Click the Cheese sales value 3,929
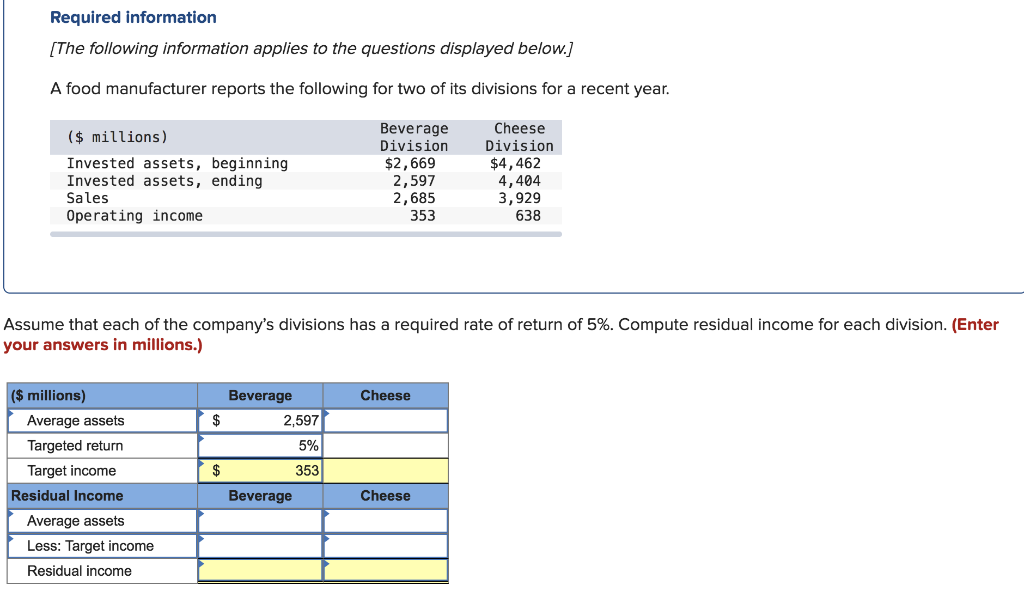The width and height of the screenshot is (1024, 597). click(519, 198)
